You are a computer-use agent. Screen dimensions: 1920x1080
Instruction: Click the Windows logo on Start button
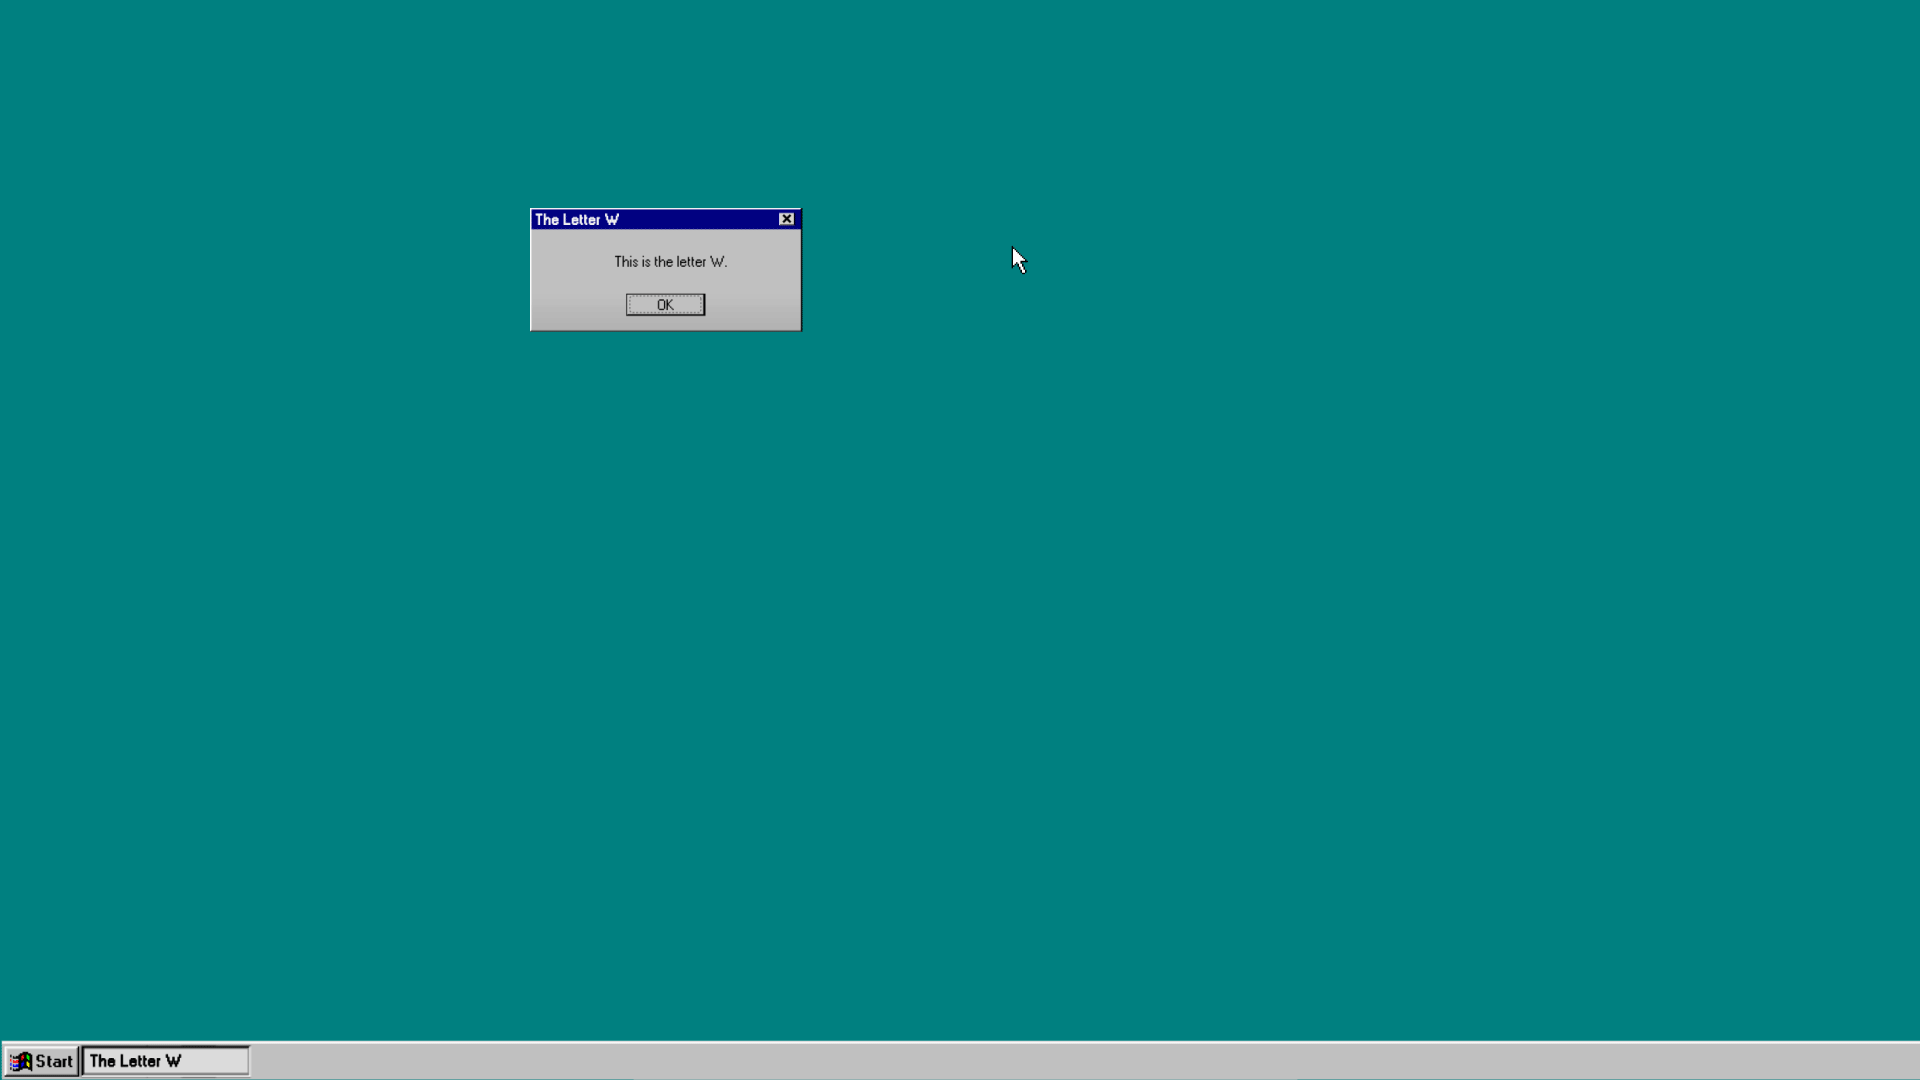pos(21,1061)
